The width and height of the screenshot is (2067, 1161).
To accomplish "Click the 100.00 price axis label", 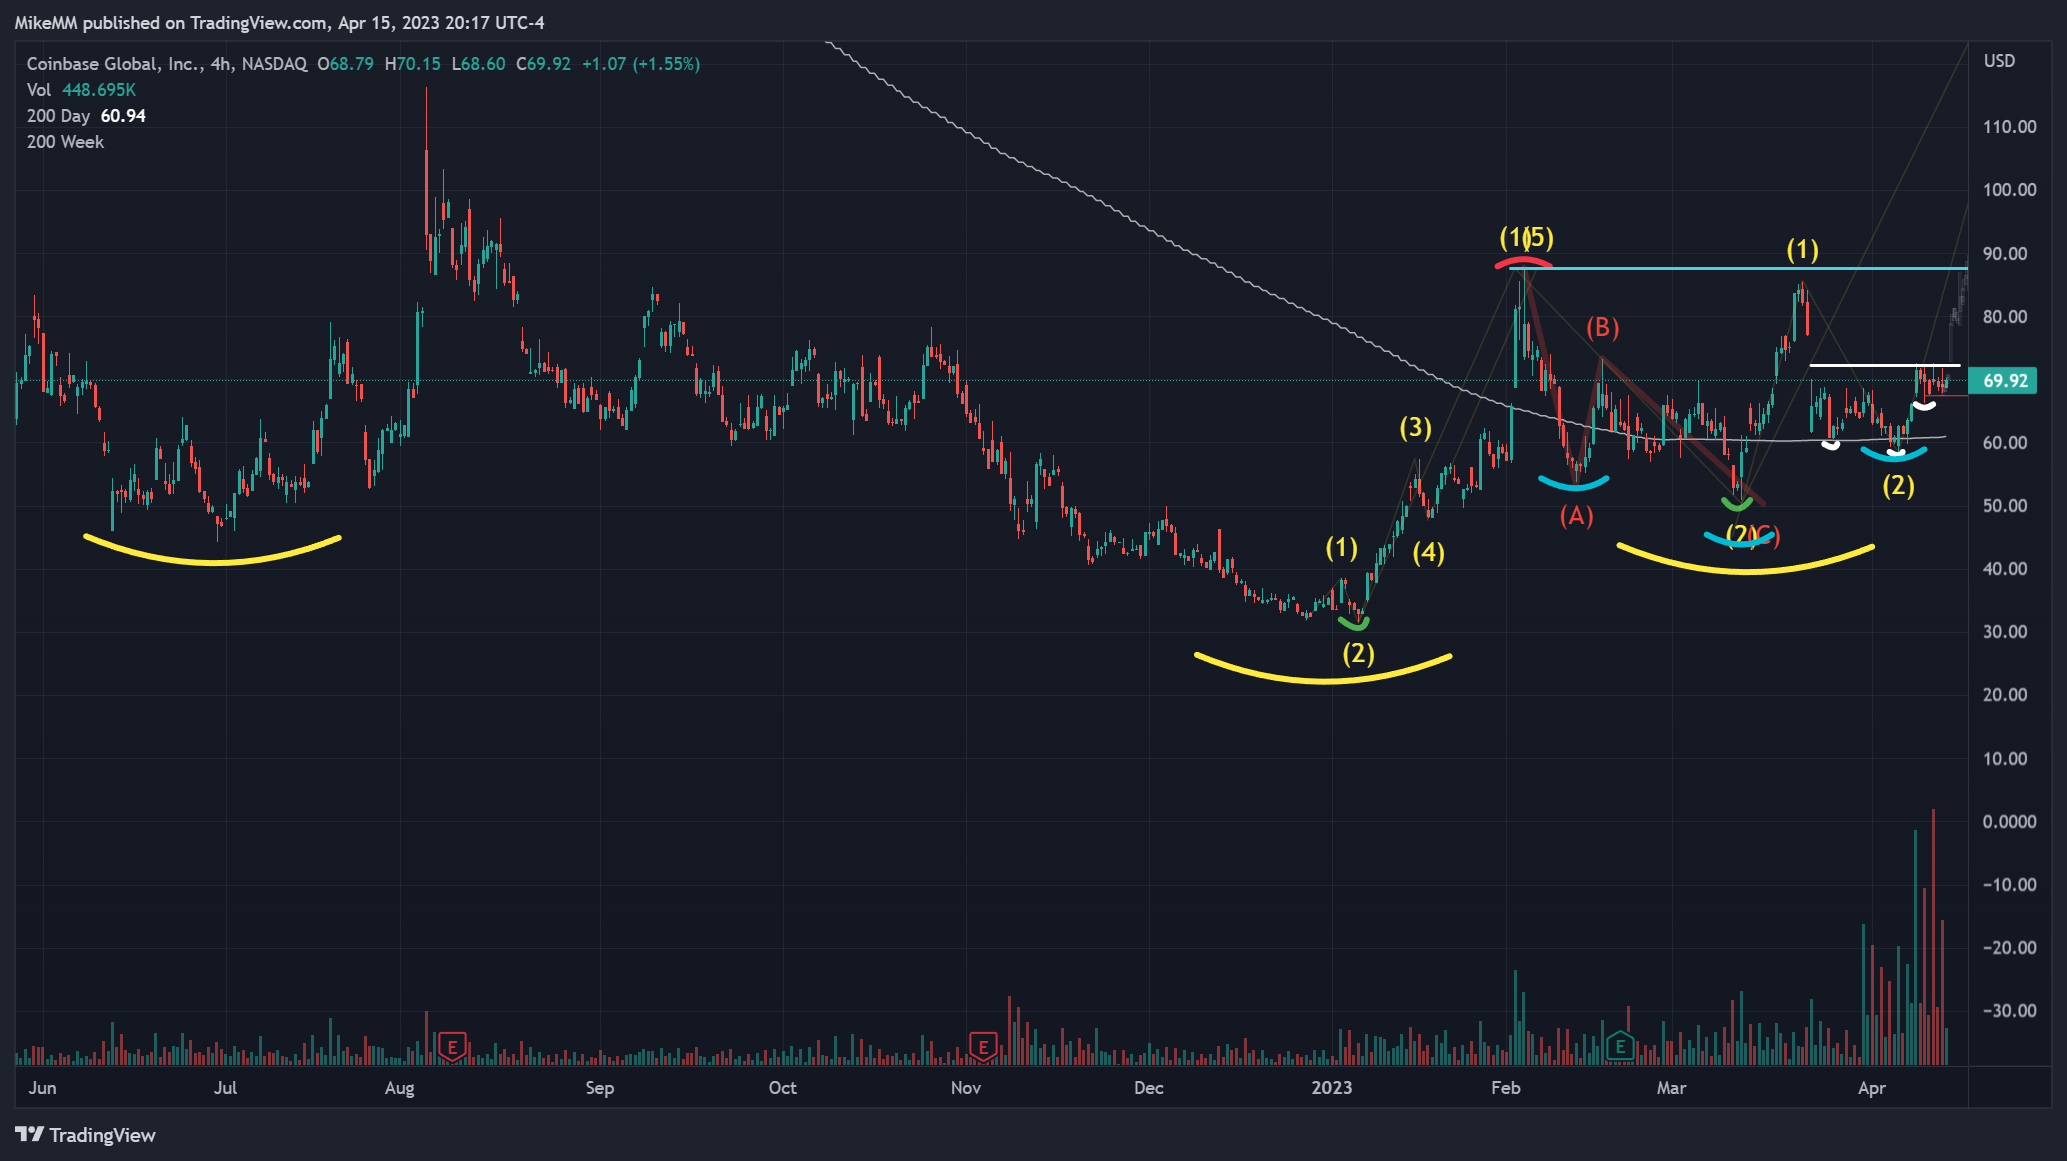I will pos(2009,190).
